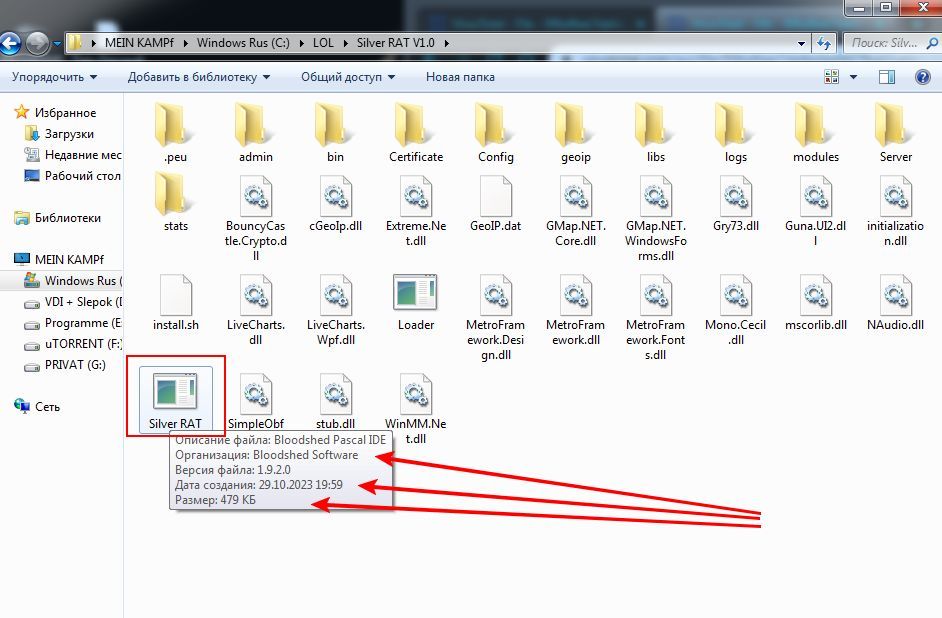
Task: Toggle the preview pane button
Action: point(887,77)
